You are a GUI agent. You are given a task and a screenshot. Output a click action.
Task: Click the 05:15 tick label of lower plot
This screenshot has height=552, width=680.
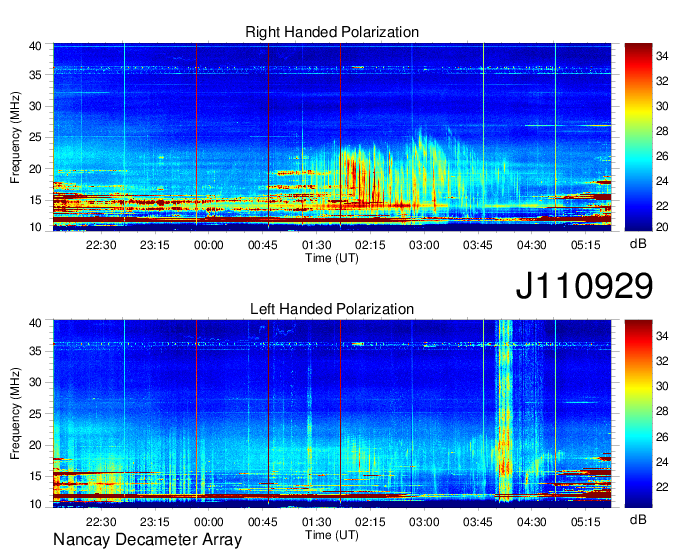click(x=585, y=522)
